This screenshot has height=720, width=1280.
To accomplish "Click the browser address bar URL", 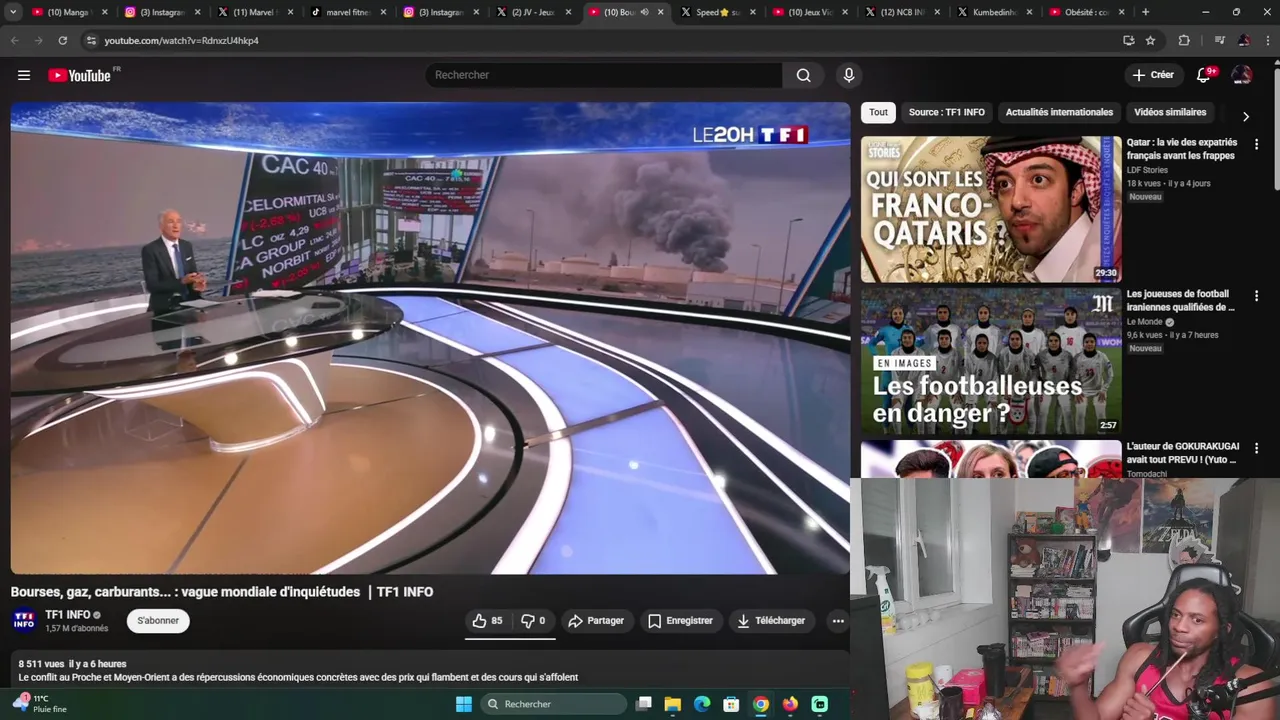I will (x=181, y=40).
